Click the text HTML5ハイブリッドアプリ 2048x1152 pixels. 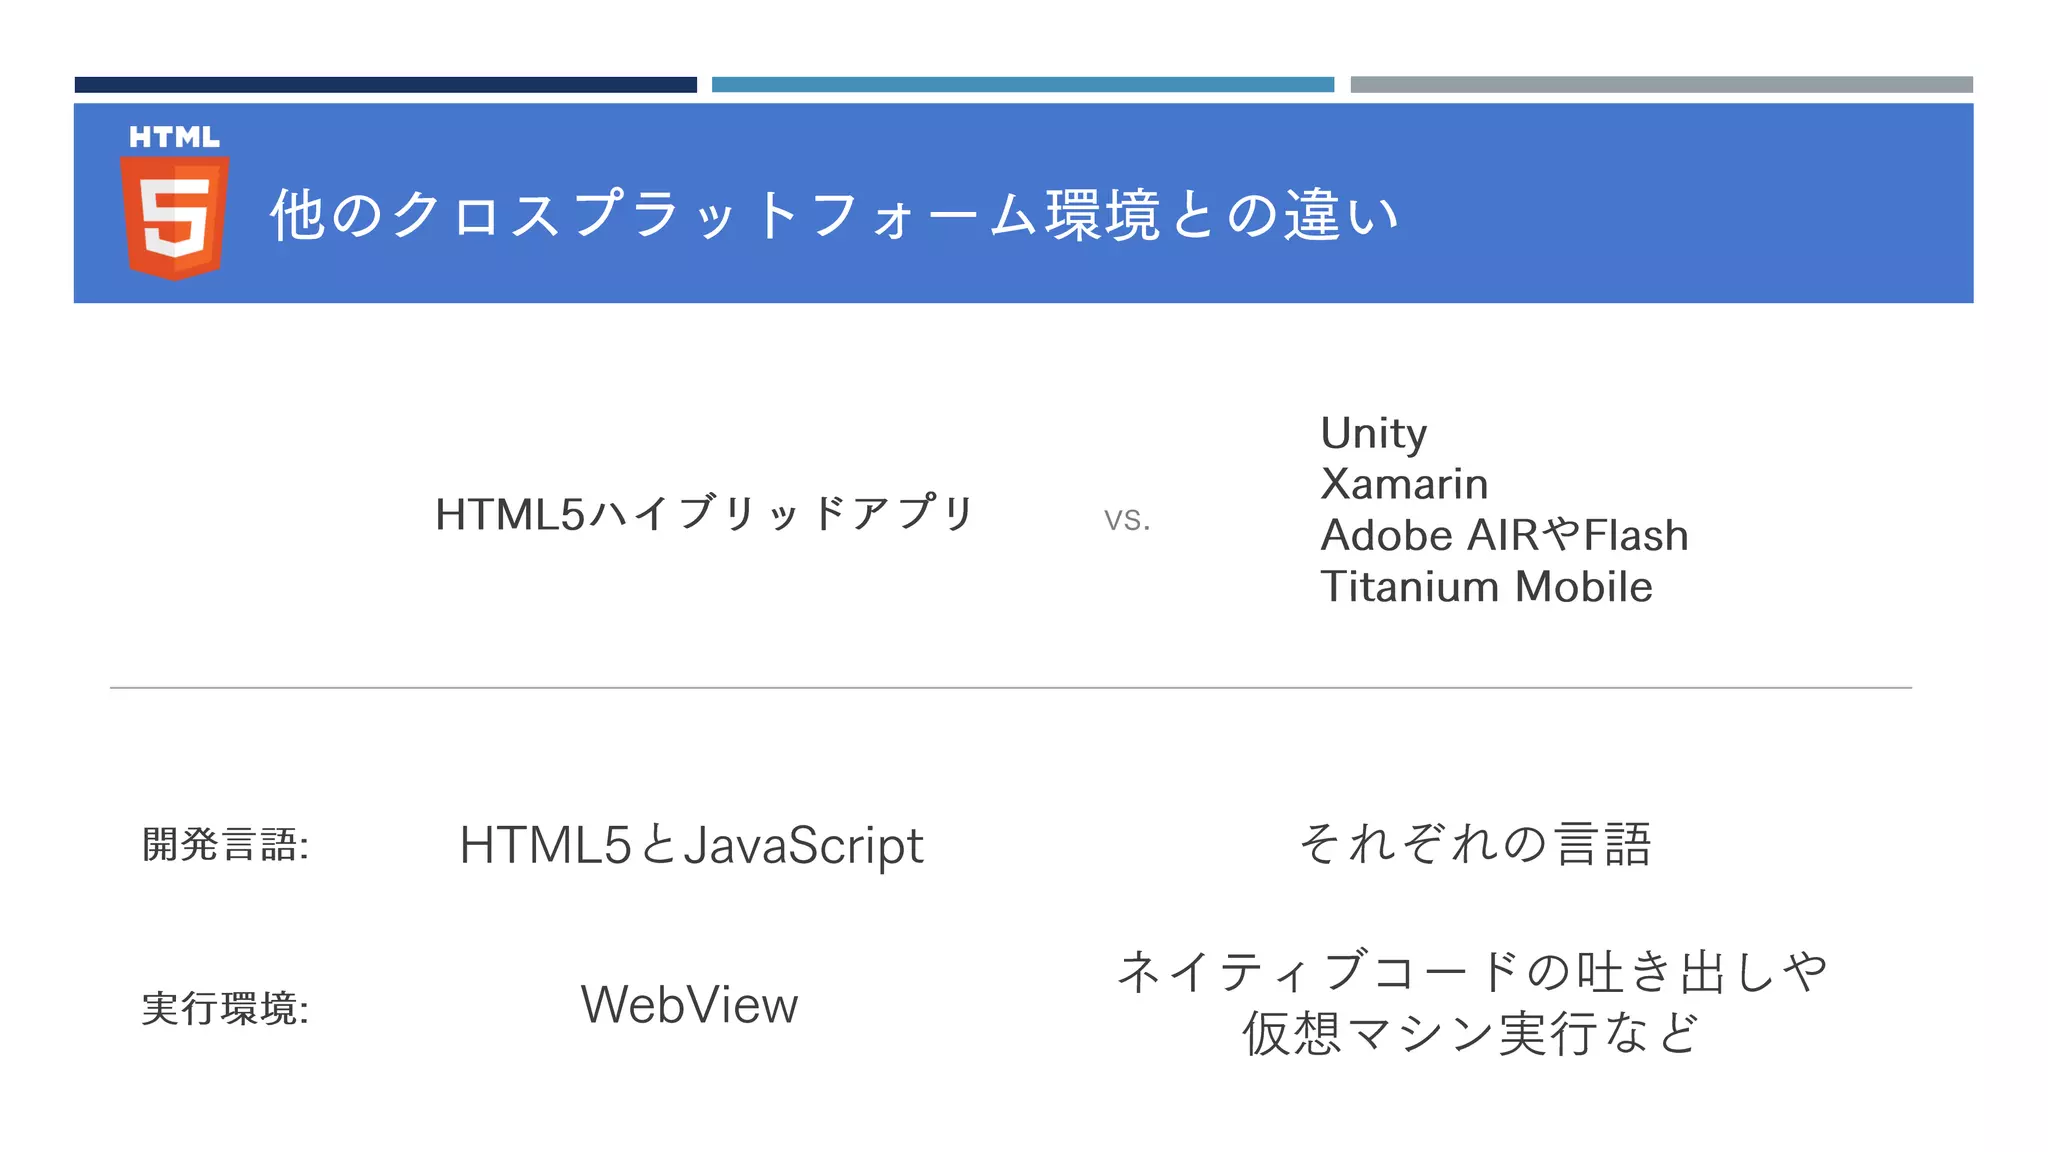705,514
